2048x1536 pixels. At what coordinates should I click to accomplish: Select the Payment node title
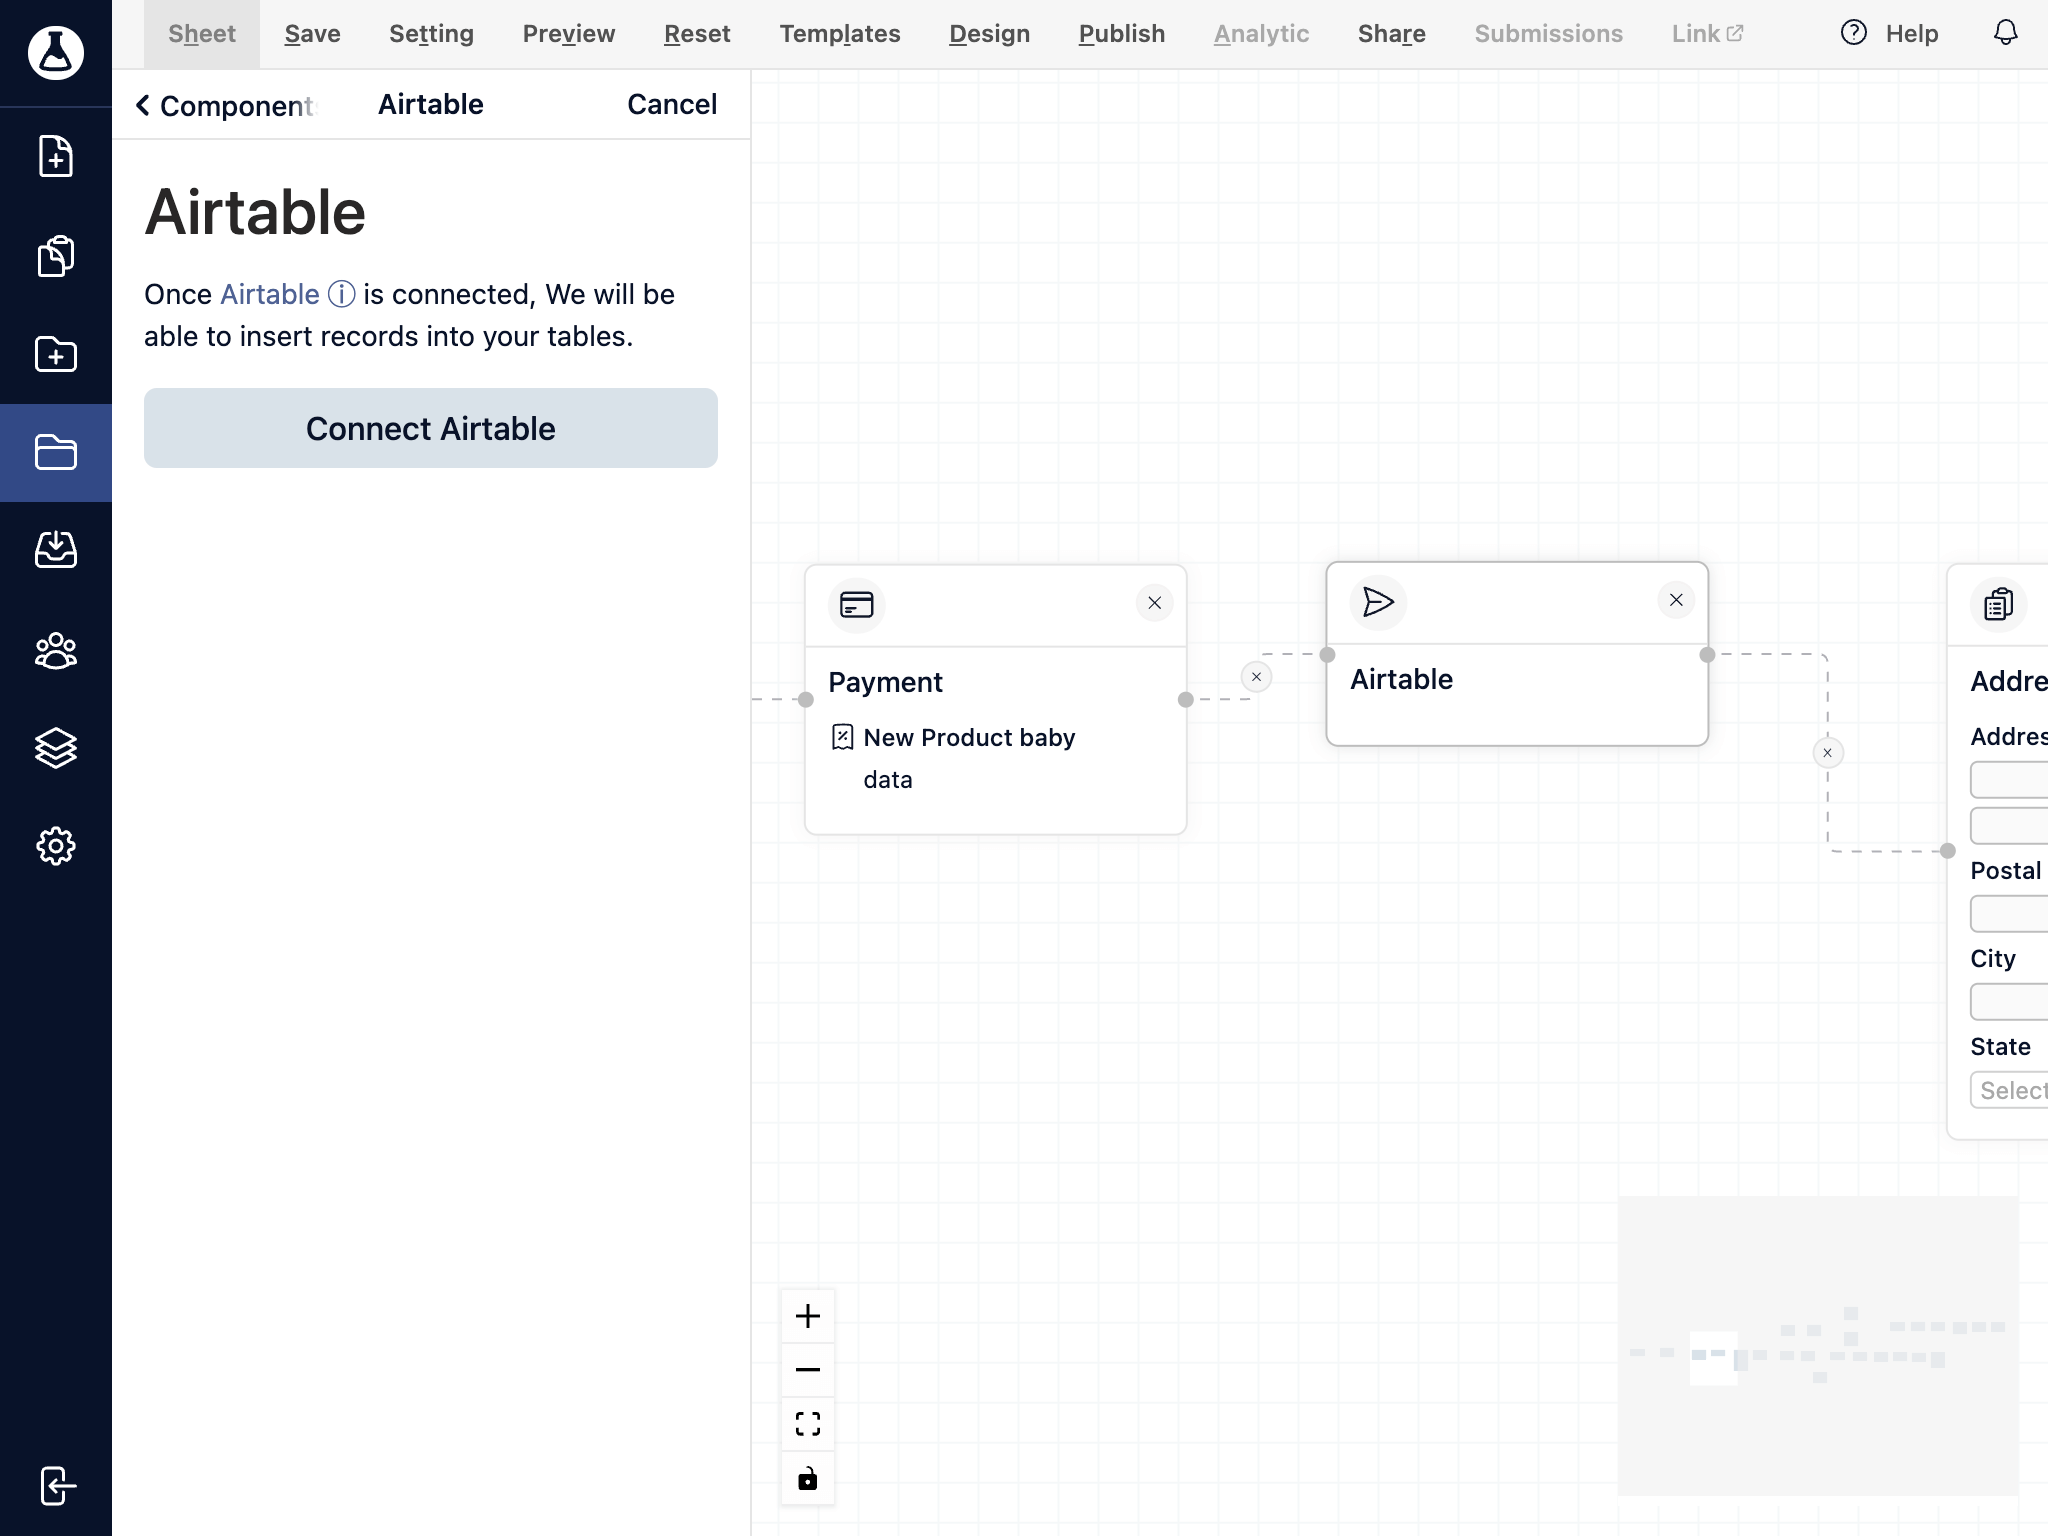[885, 682]
